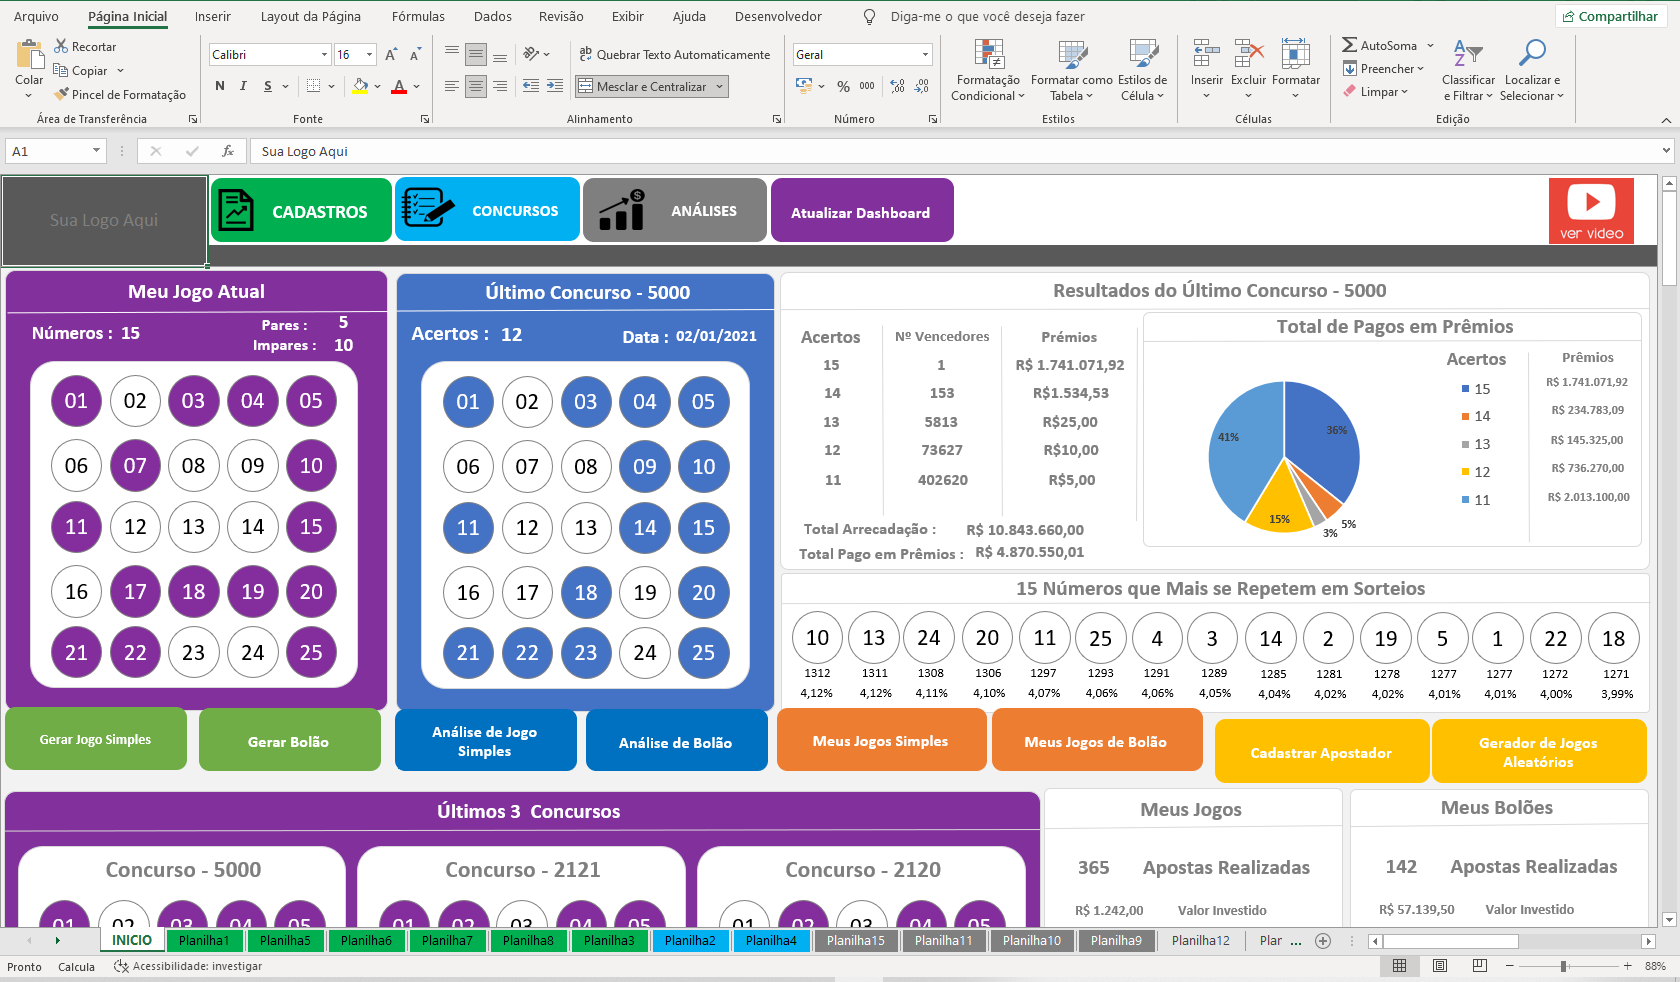Image resolution: width=1680 pixels, height=982 pixels.
Task: Click the AutoSoma sigma icon
Action: [x=1350, y=45]
